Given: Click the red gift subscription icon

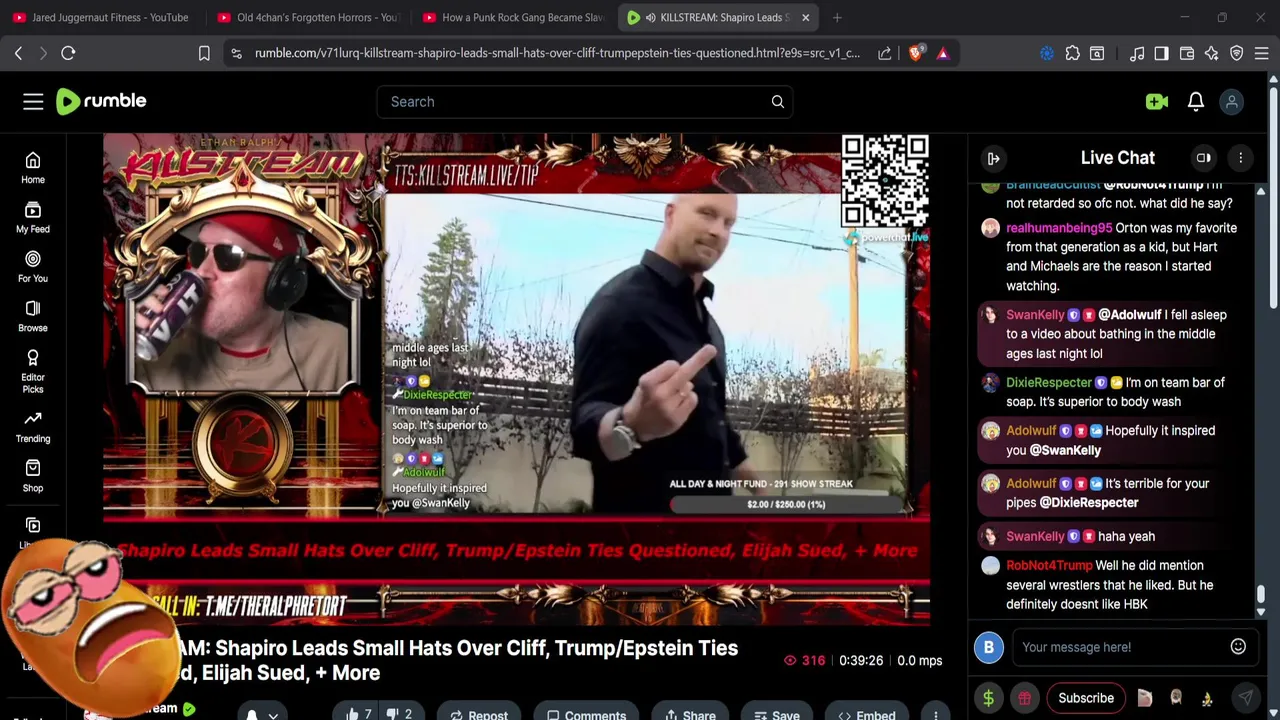Looking at the screenshot, I should 1024,698.
